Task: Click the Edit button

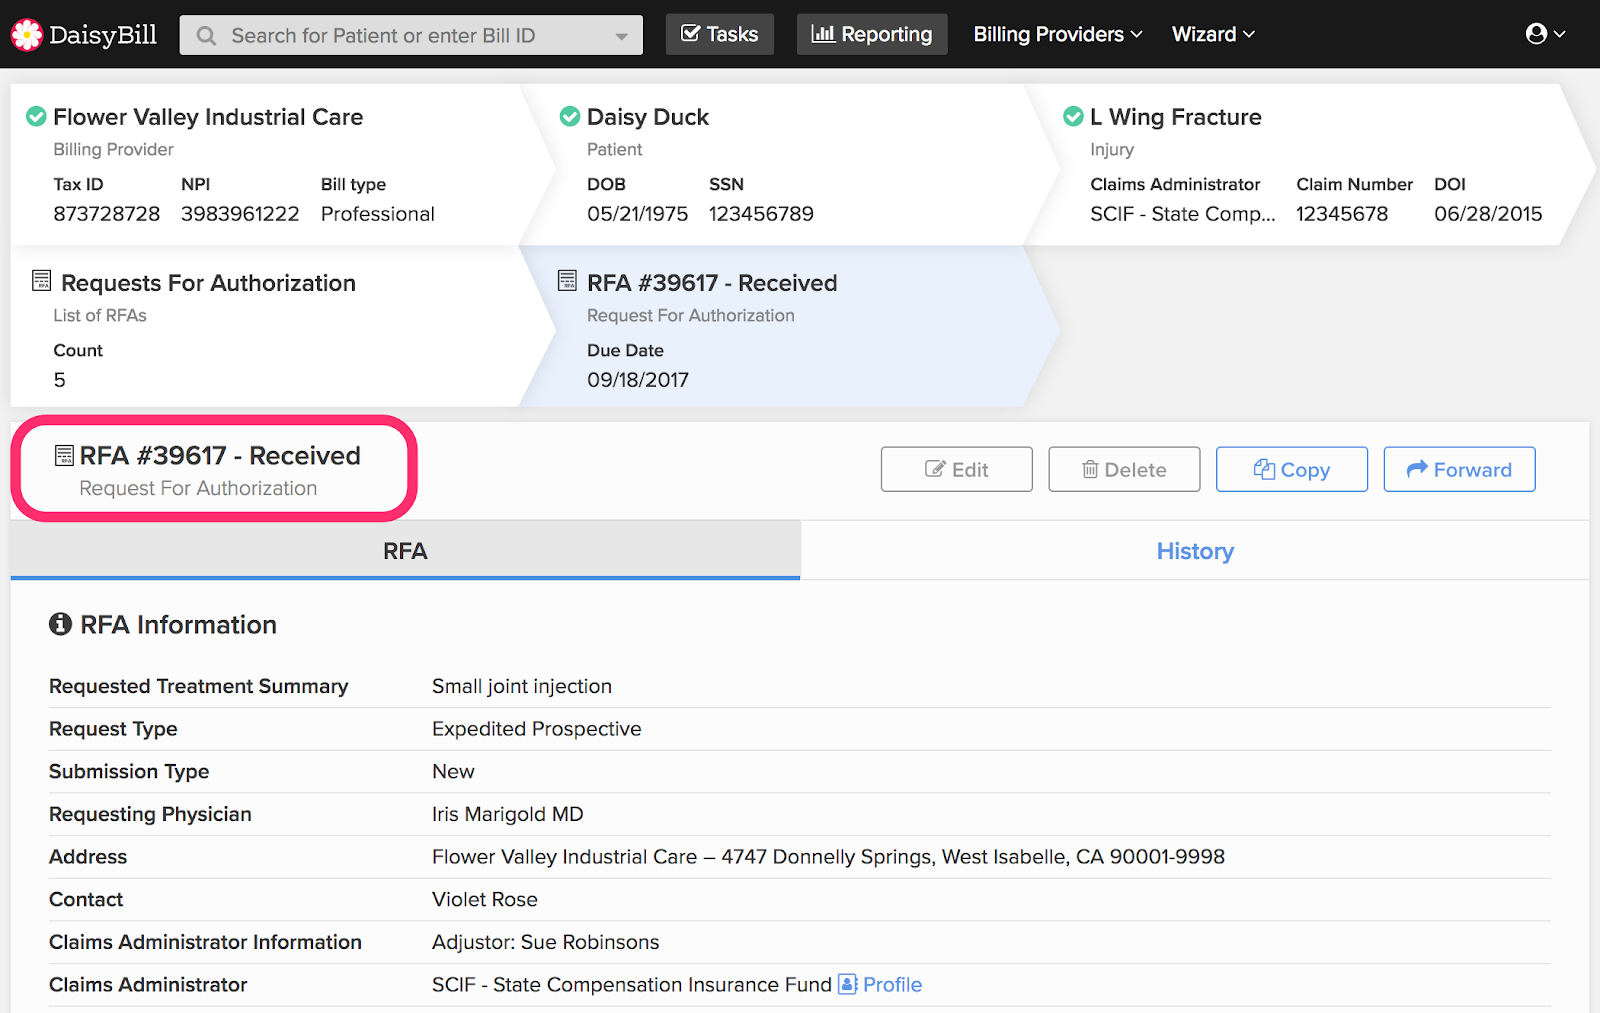Action: [x=957, y=469]
